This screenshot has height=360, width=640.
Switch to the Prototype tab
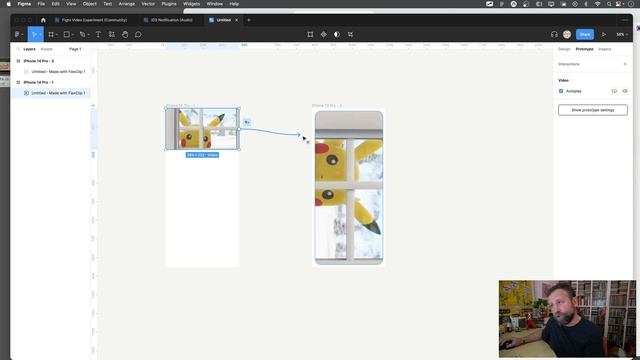point(584,49)
